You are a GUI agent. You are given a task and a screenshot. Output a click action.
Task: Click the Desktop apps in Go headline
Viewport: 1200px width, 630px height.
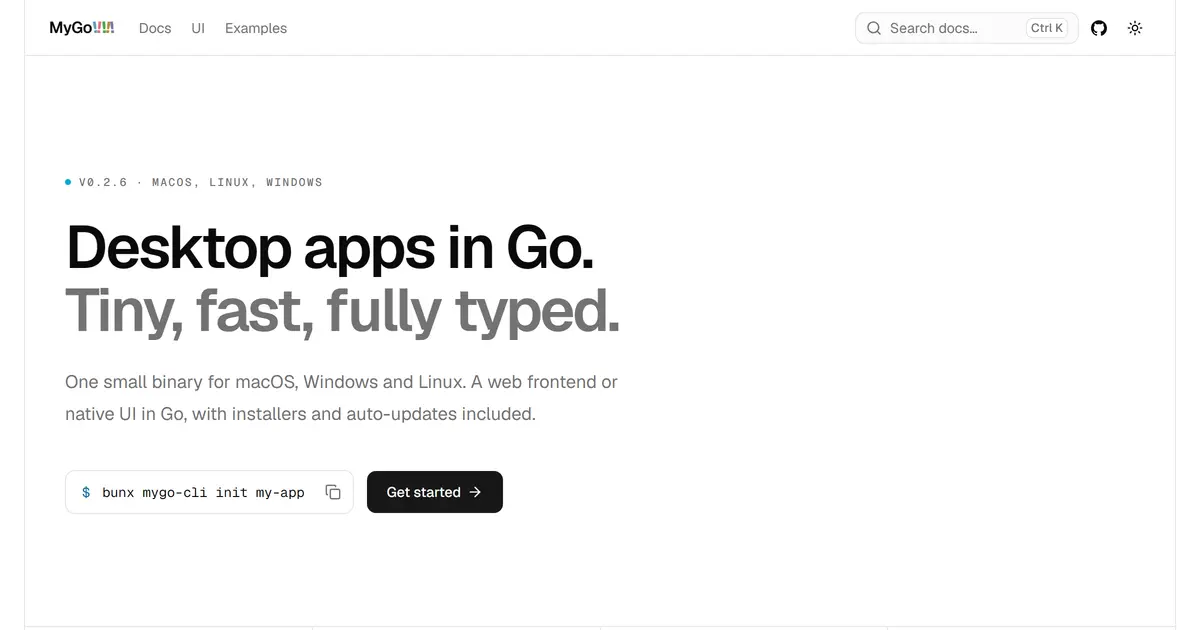pos(330,247)
